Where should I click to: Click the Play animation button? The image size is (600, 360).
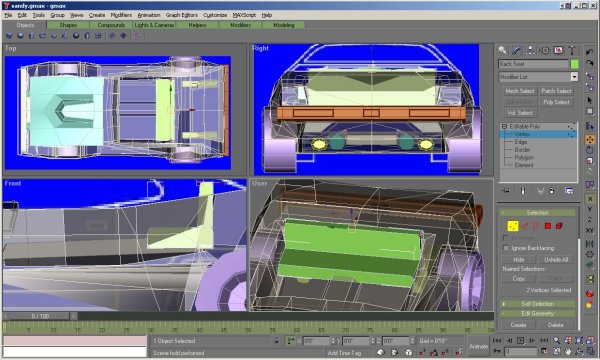coord(520,340)
